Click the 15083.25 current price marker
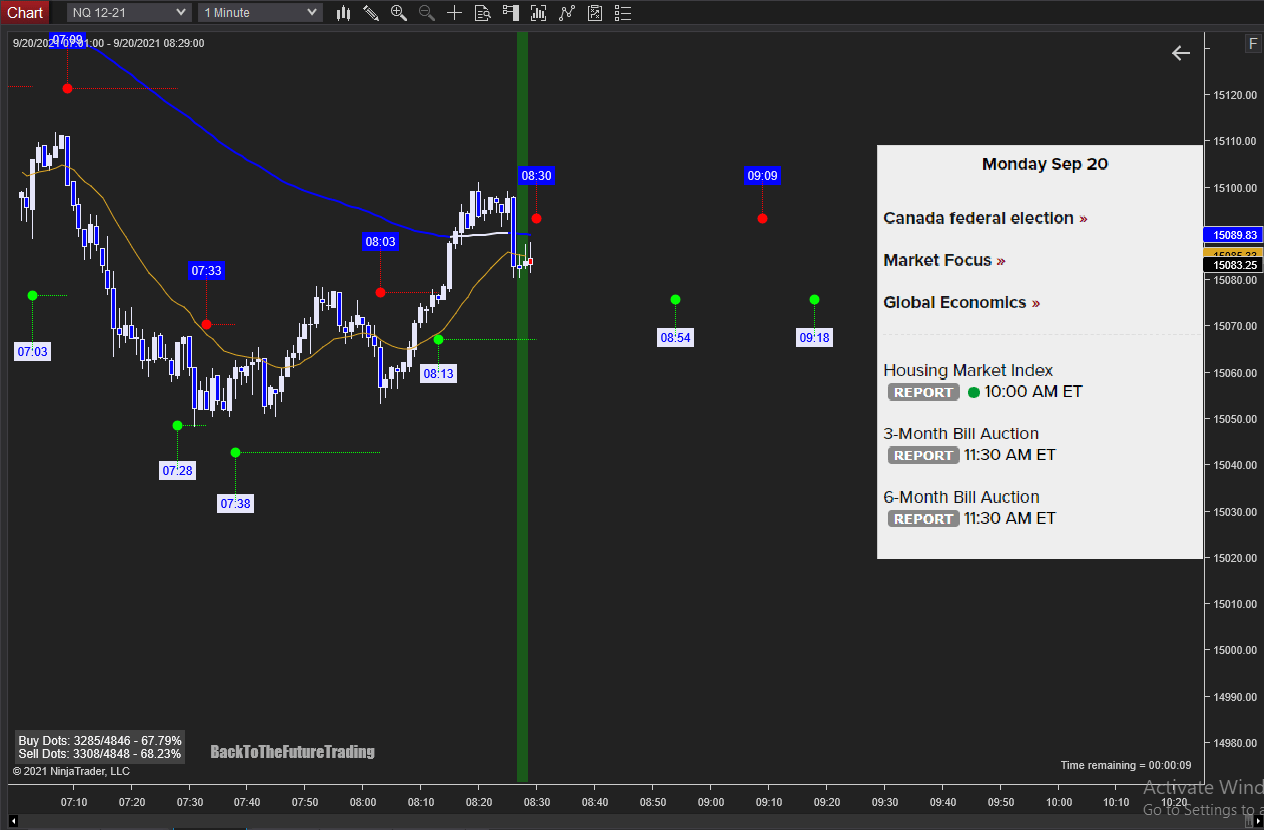 coord(1233,265)
